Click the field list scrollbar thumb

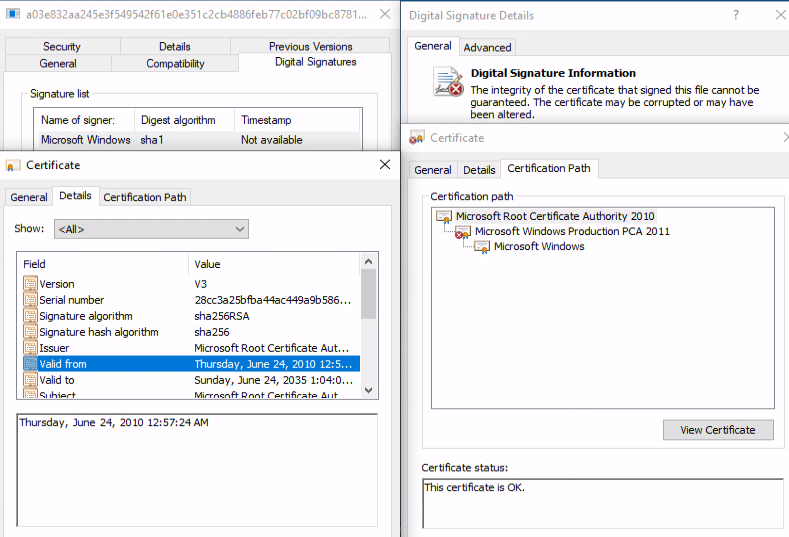click(368, 294)
